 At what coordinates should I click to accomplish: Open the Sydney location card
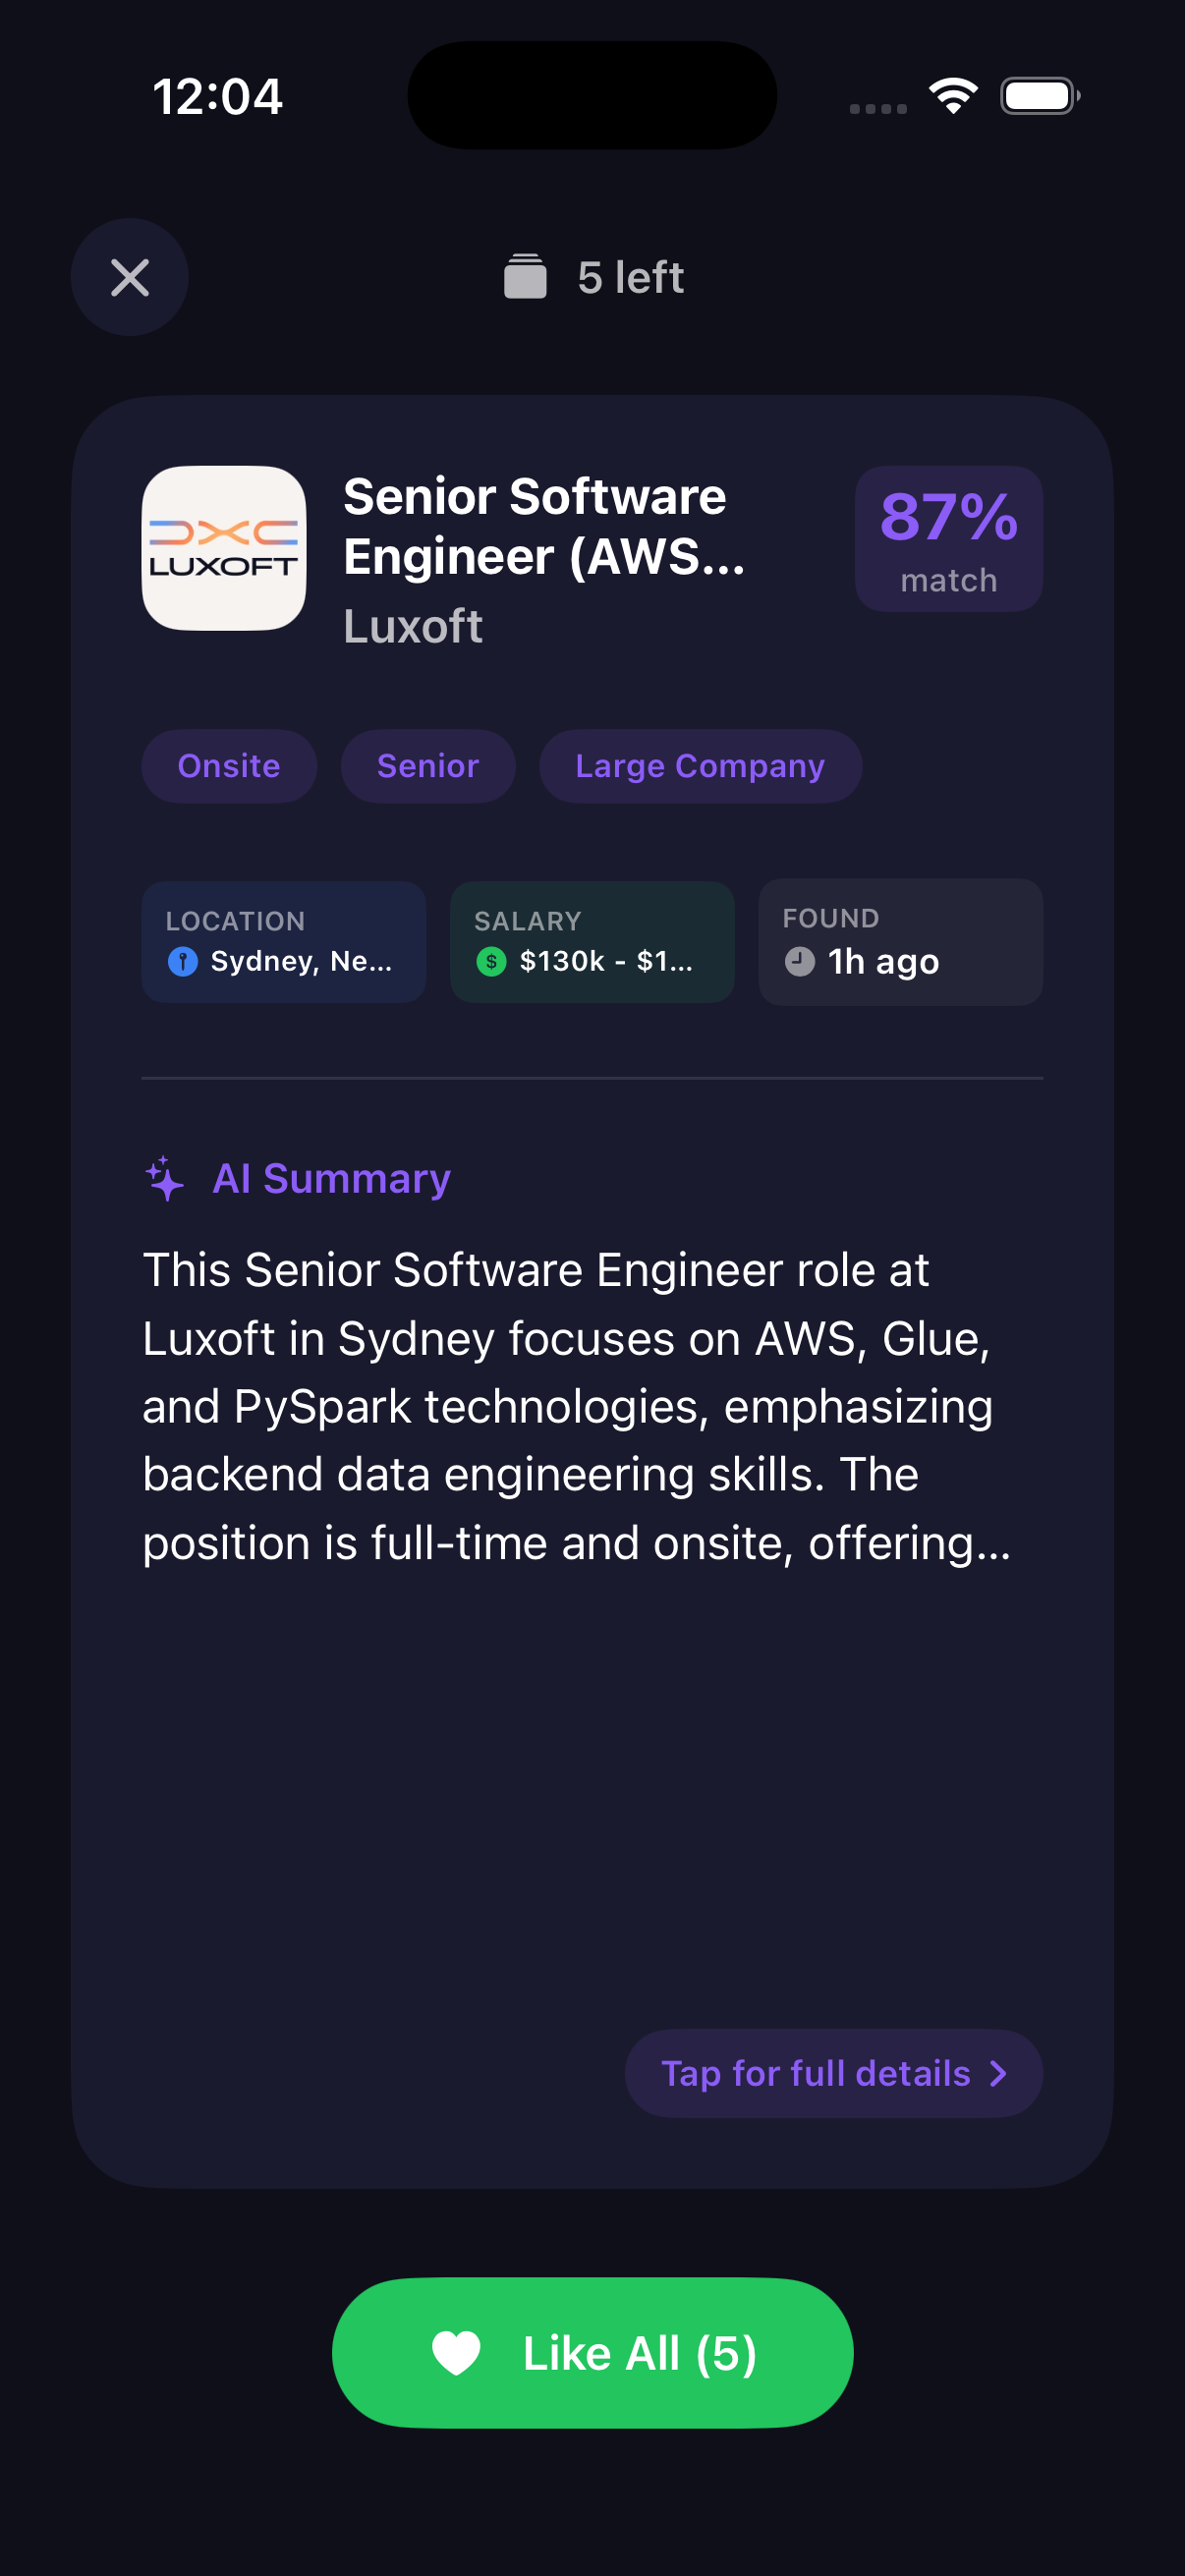284,941
